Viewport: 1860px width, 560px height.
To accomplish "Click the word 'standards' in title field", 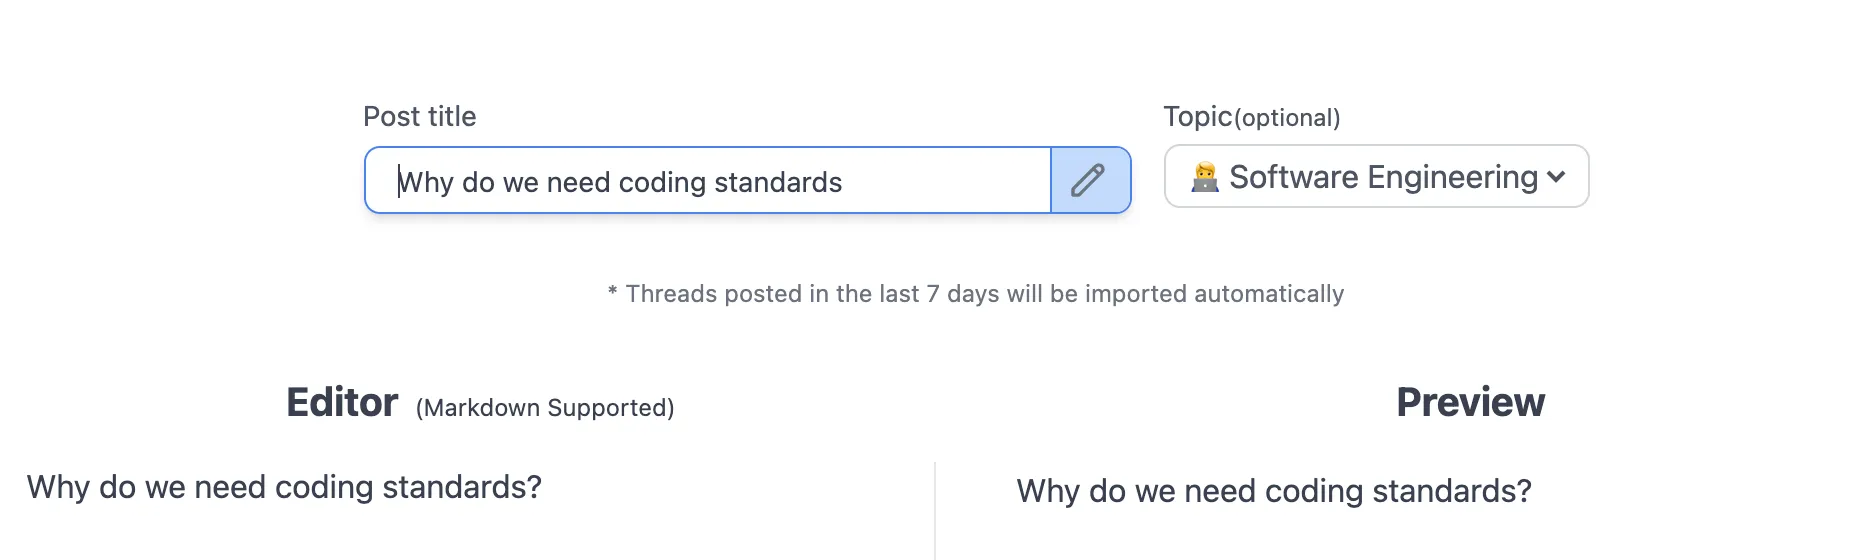I will click(x=778, y=182).
